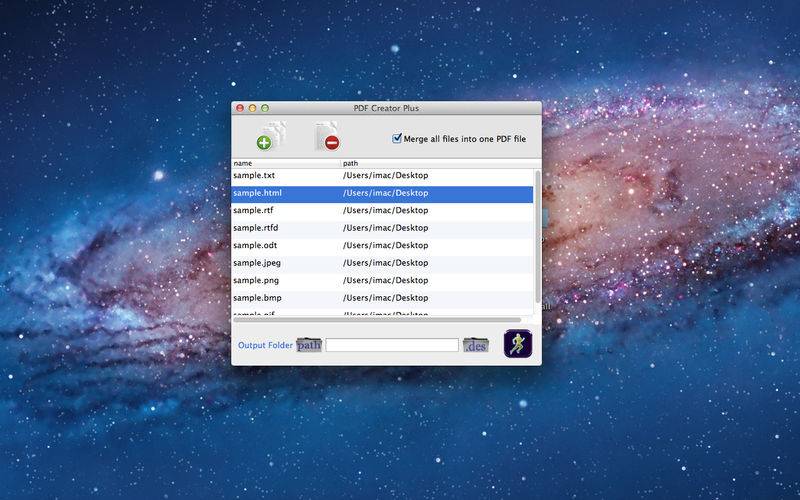
Task: Click the vertical scrollbar of the file list
Action: tap(538, 237)
